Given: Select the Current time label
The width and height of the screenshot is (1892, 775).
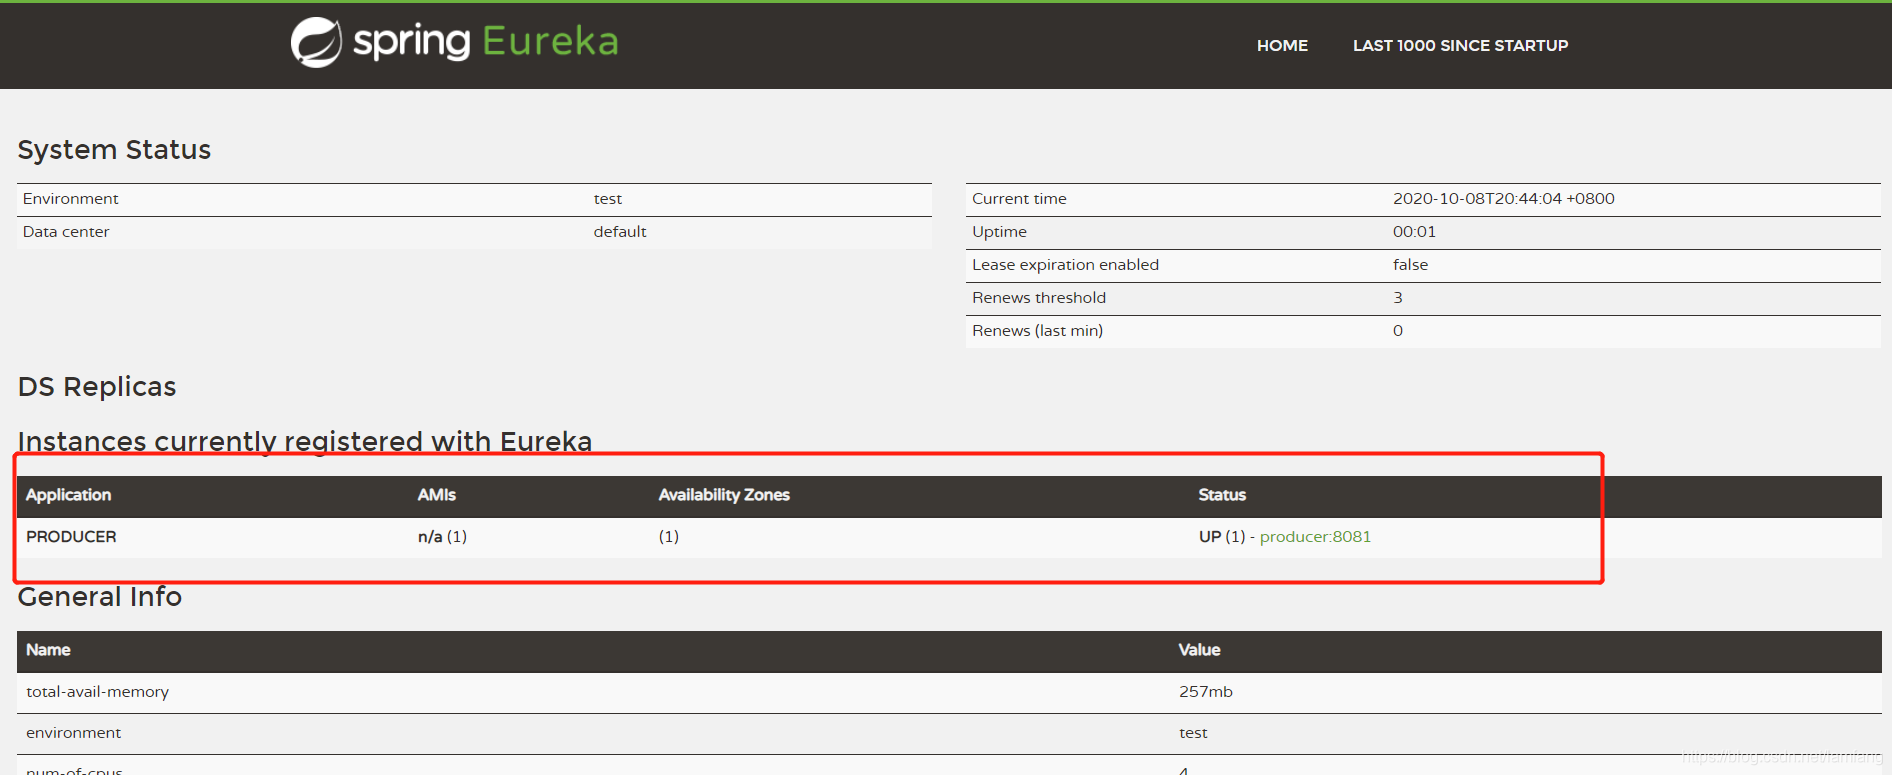Looking at the screenshot, I should pyautogui.click(x=1019, y=199).
